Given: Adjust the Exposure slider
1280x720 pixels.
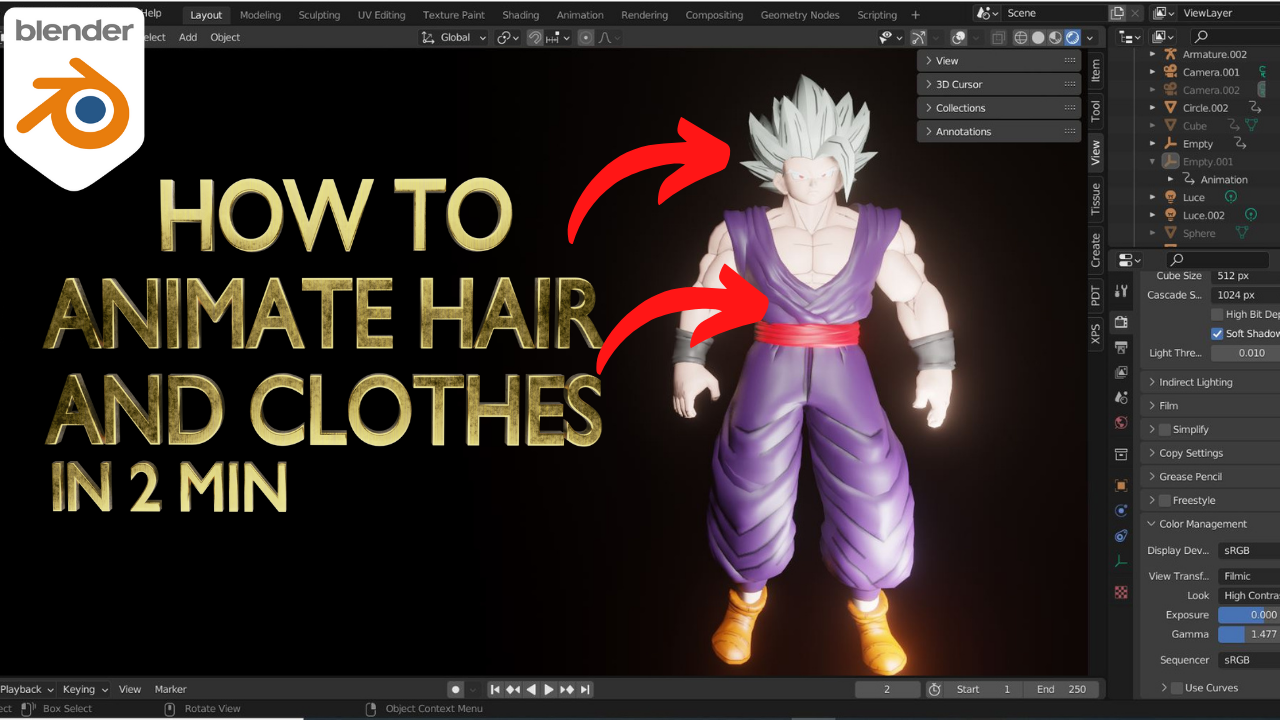Looking at the screenshot, I should 1248,615.
